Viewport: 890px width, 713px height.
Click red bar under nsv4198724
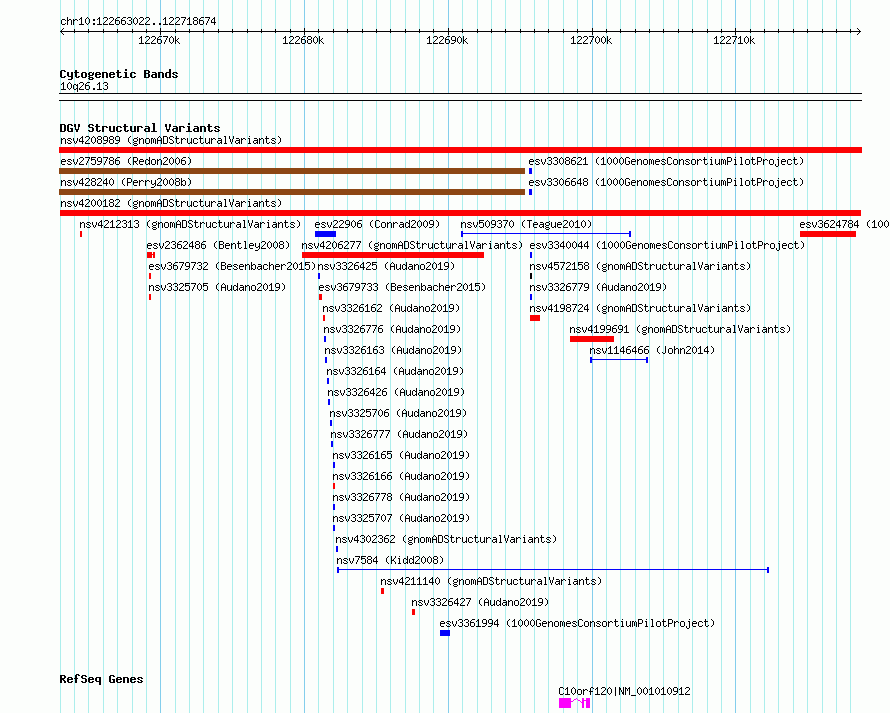coord(535,318)
